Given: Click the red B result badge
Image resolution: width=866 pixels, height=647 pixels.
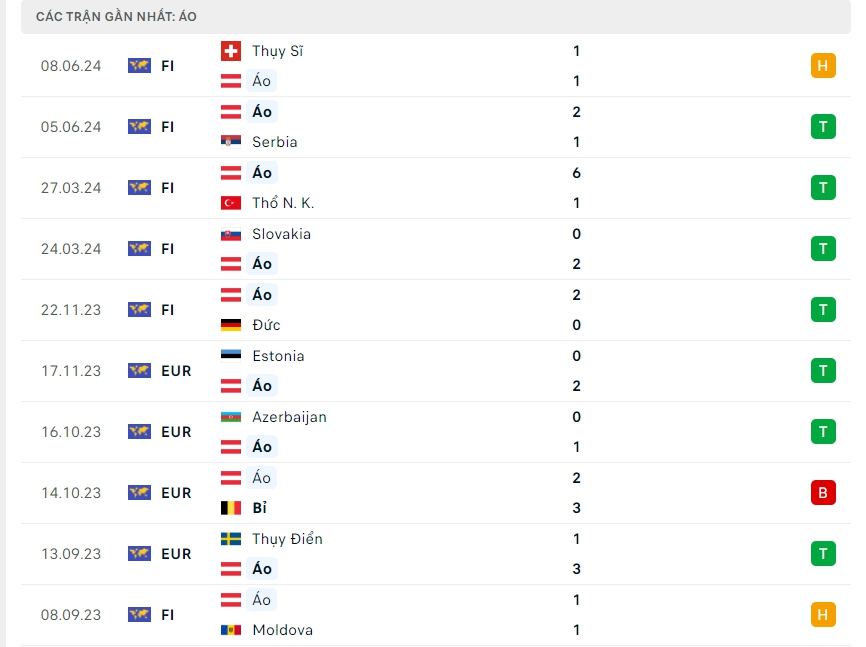Looking at the screenshot, I should point(823,492).
